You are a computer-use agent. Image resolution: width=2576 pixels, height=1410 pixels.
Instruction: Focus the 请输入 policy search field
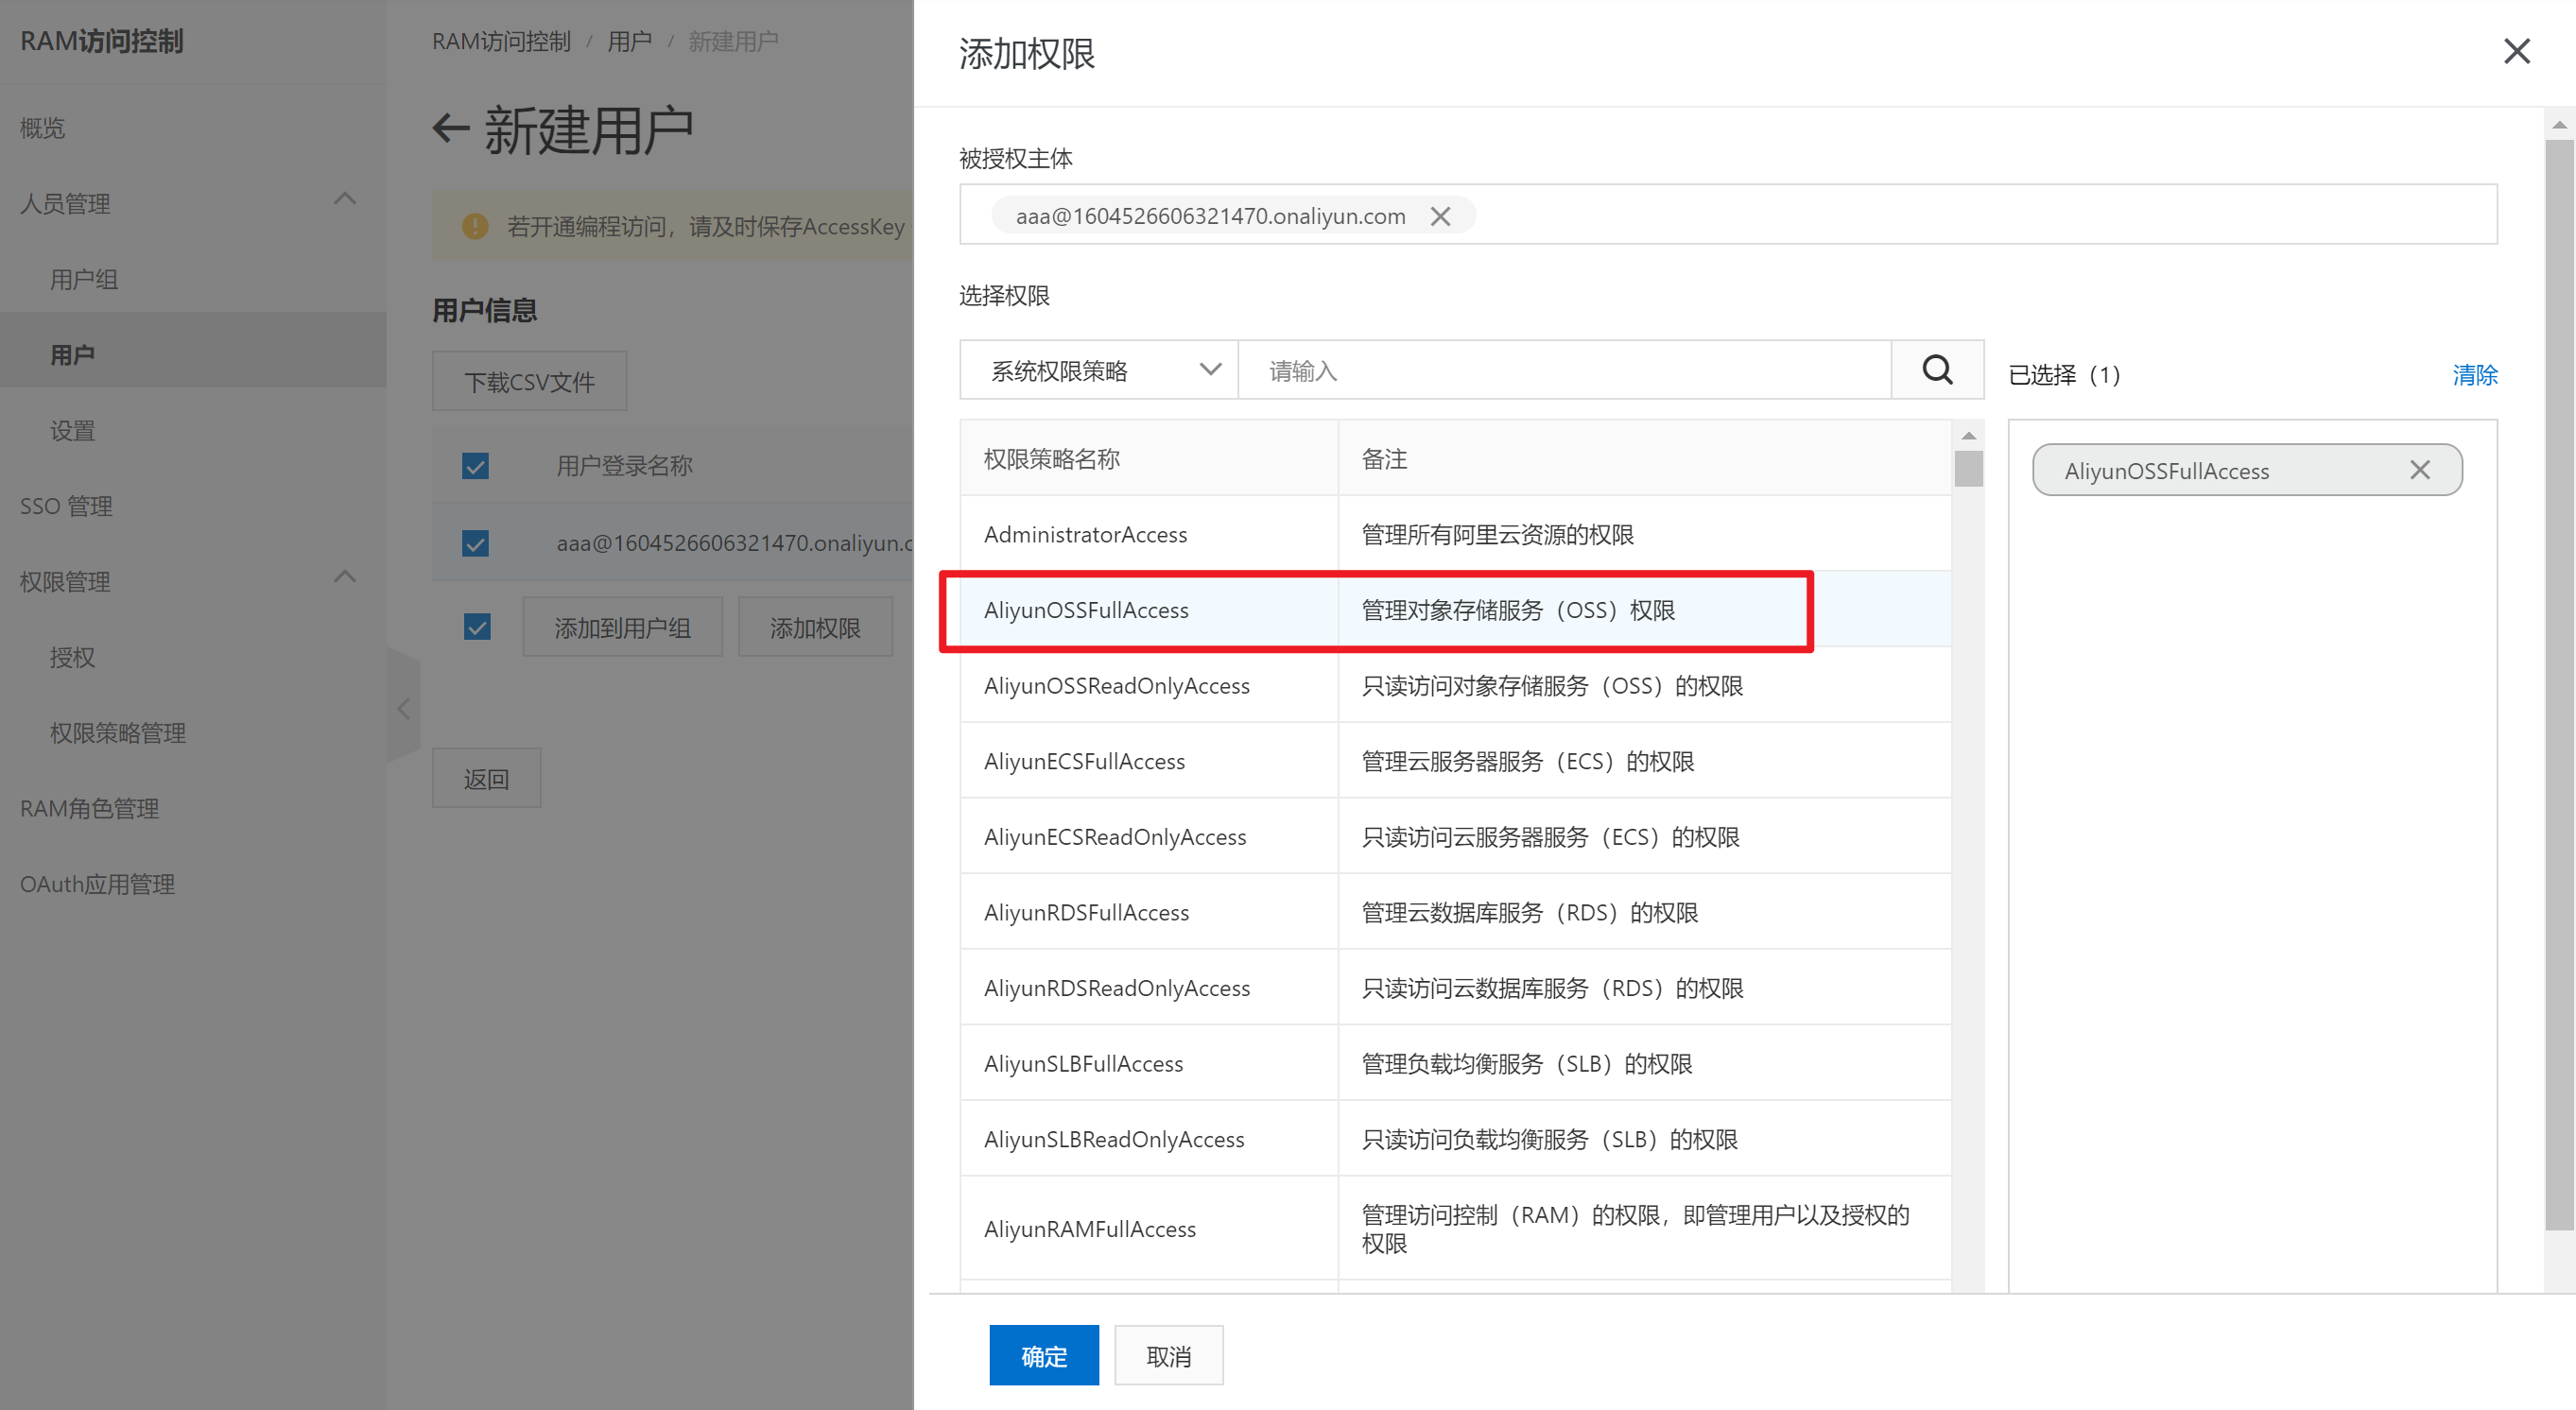[1564, 370]
